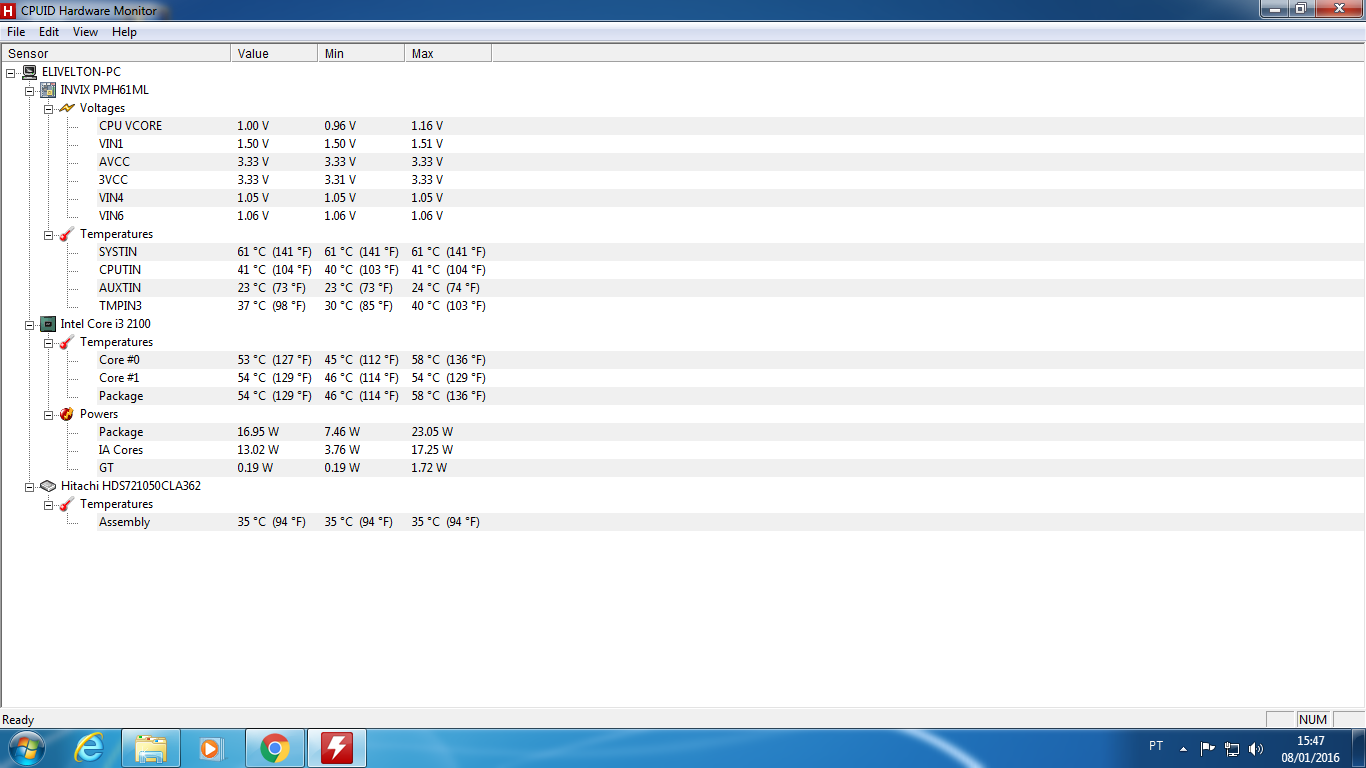Click the HWMonitor taskbar button
The width and height of the screenshot is (1366, 768).
click(337, 748)
